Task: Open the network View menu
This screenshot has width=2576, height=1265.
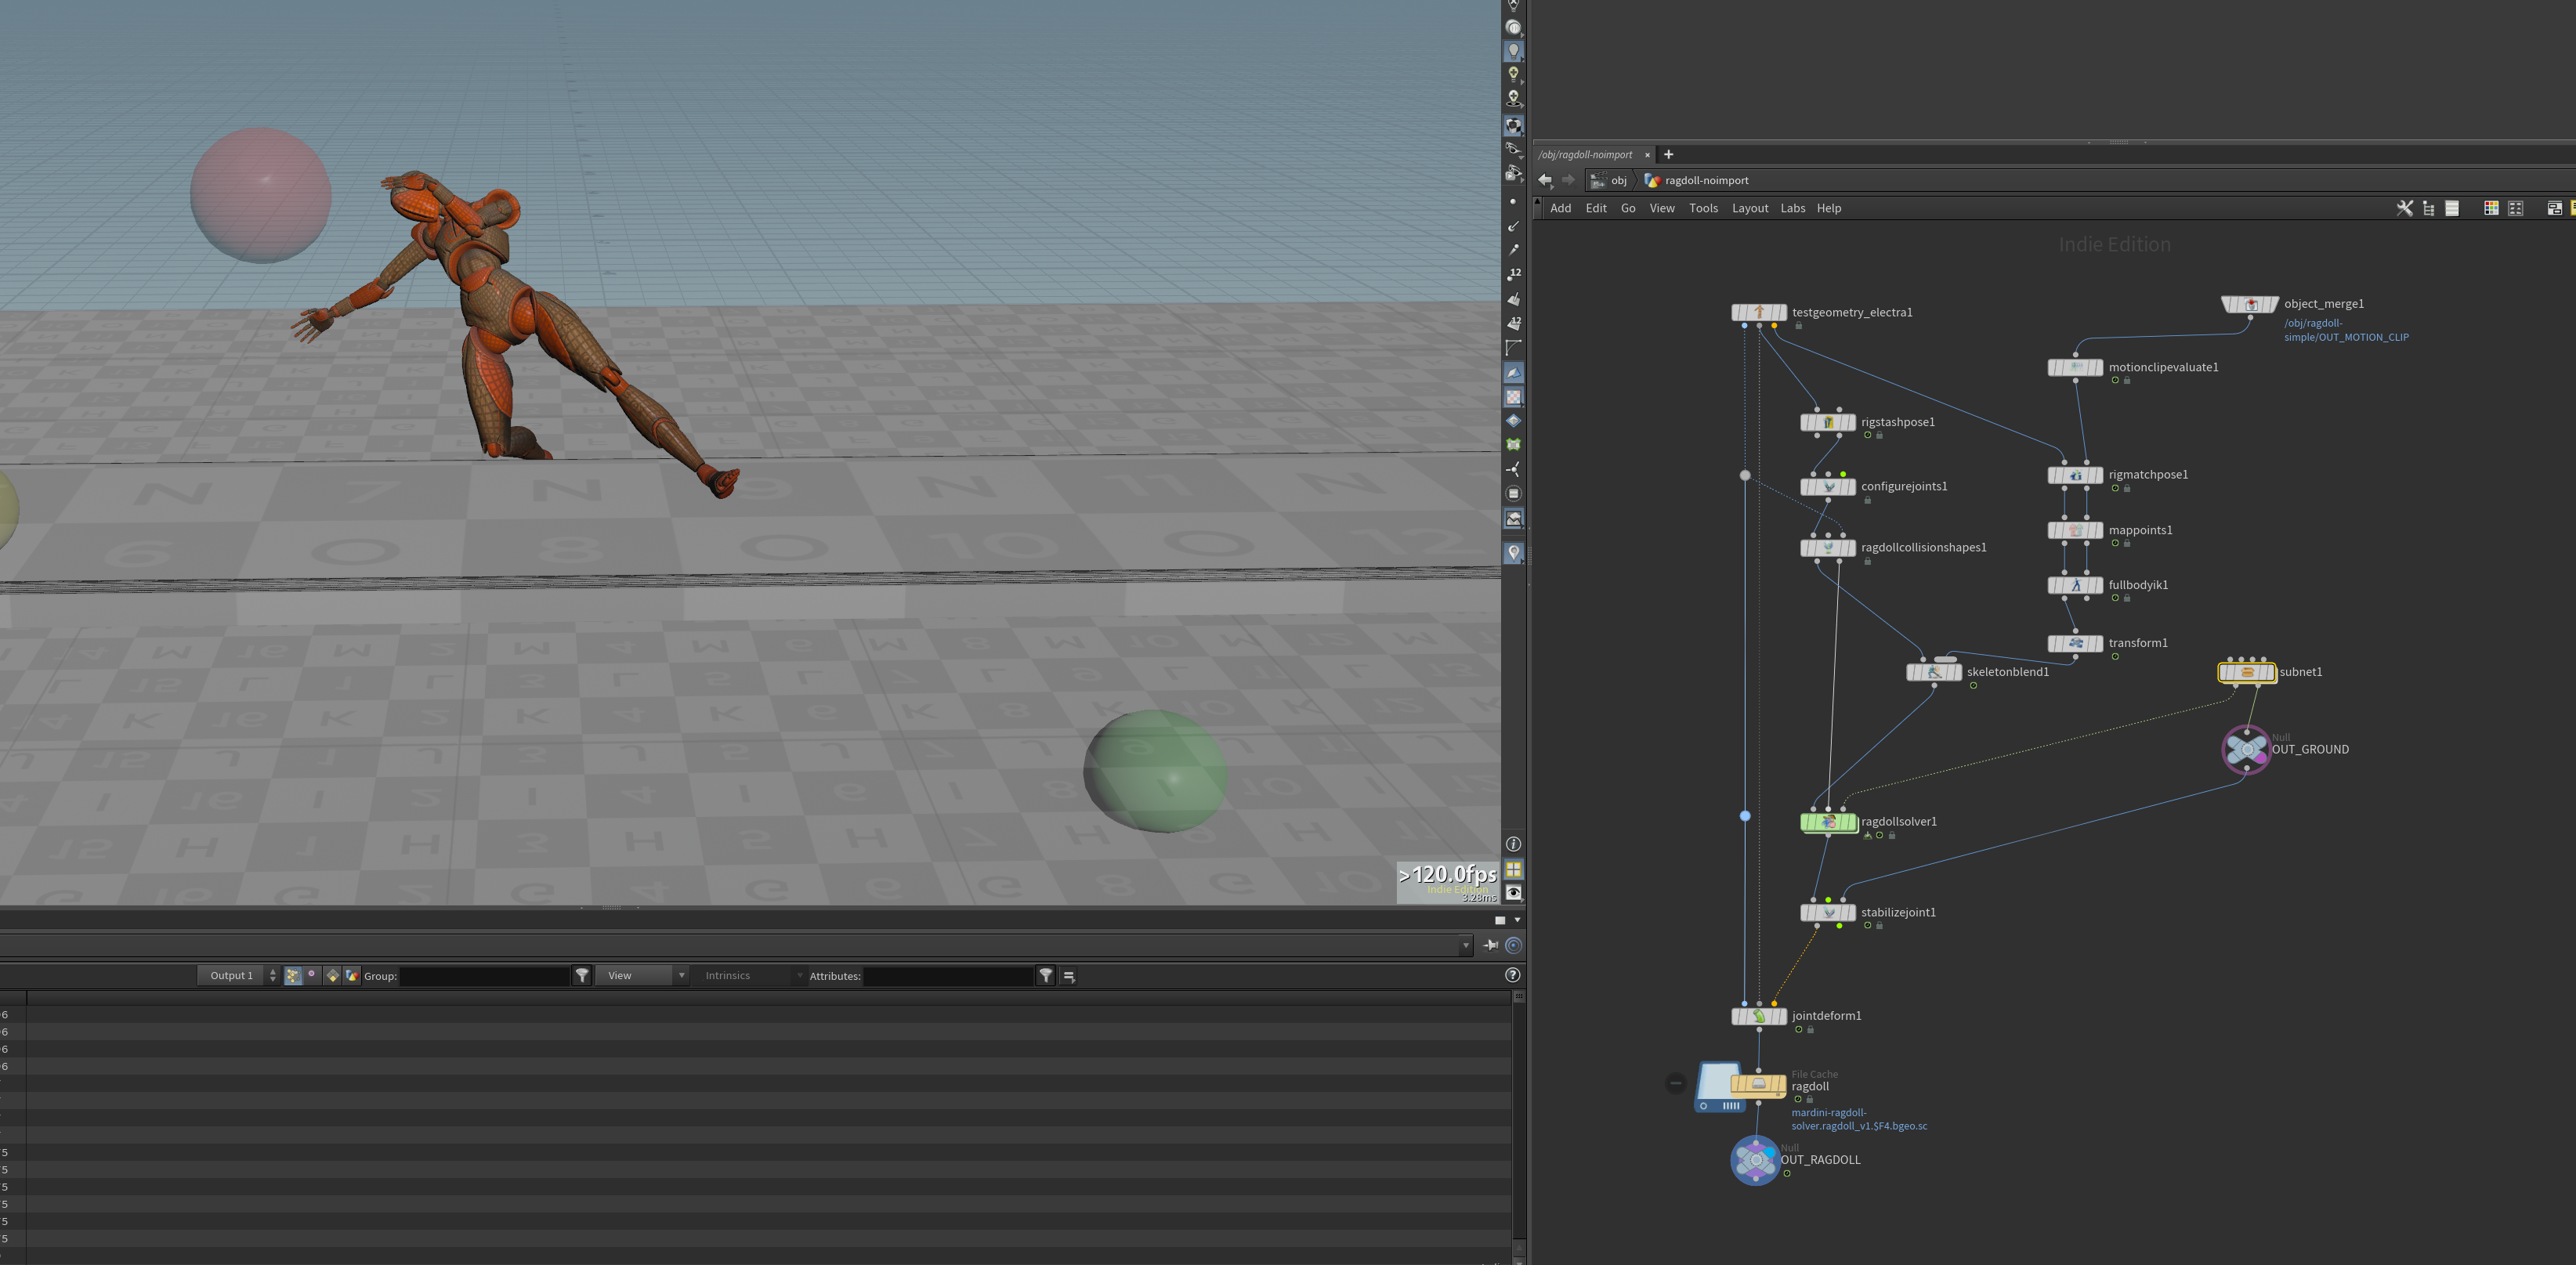Action: click(1662, 208)
